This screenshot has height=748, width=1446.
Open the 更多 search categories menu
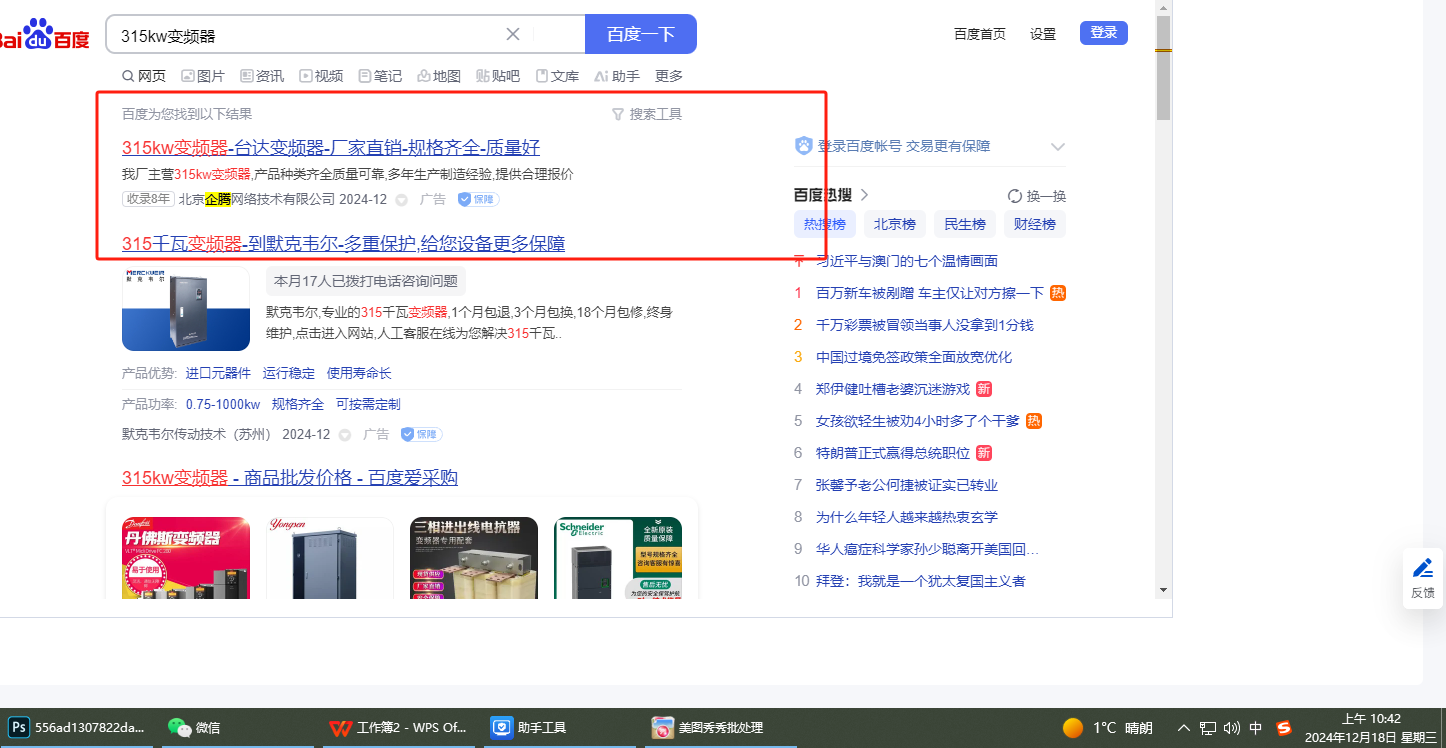669,76
